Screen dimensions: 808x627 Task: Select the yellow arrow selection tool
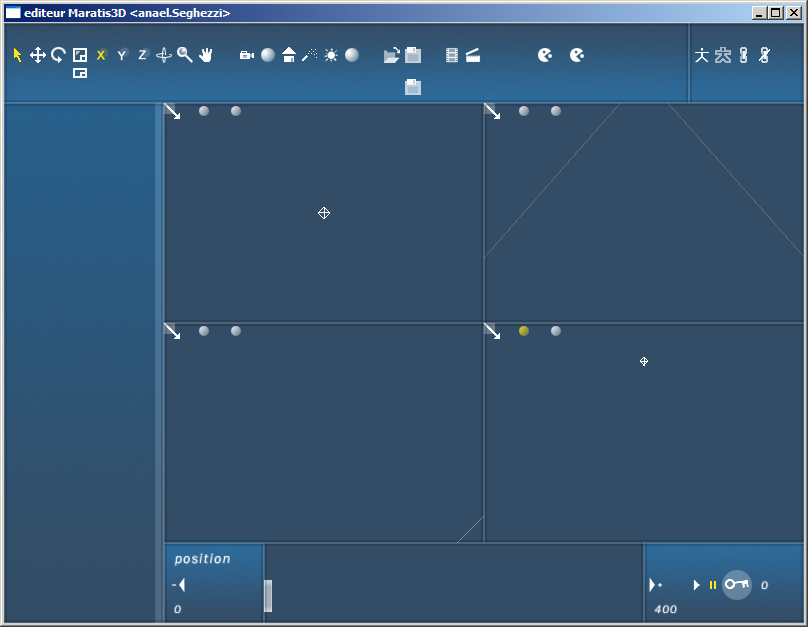tap(18, 55)
